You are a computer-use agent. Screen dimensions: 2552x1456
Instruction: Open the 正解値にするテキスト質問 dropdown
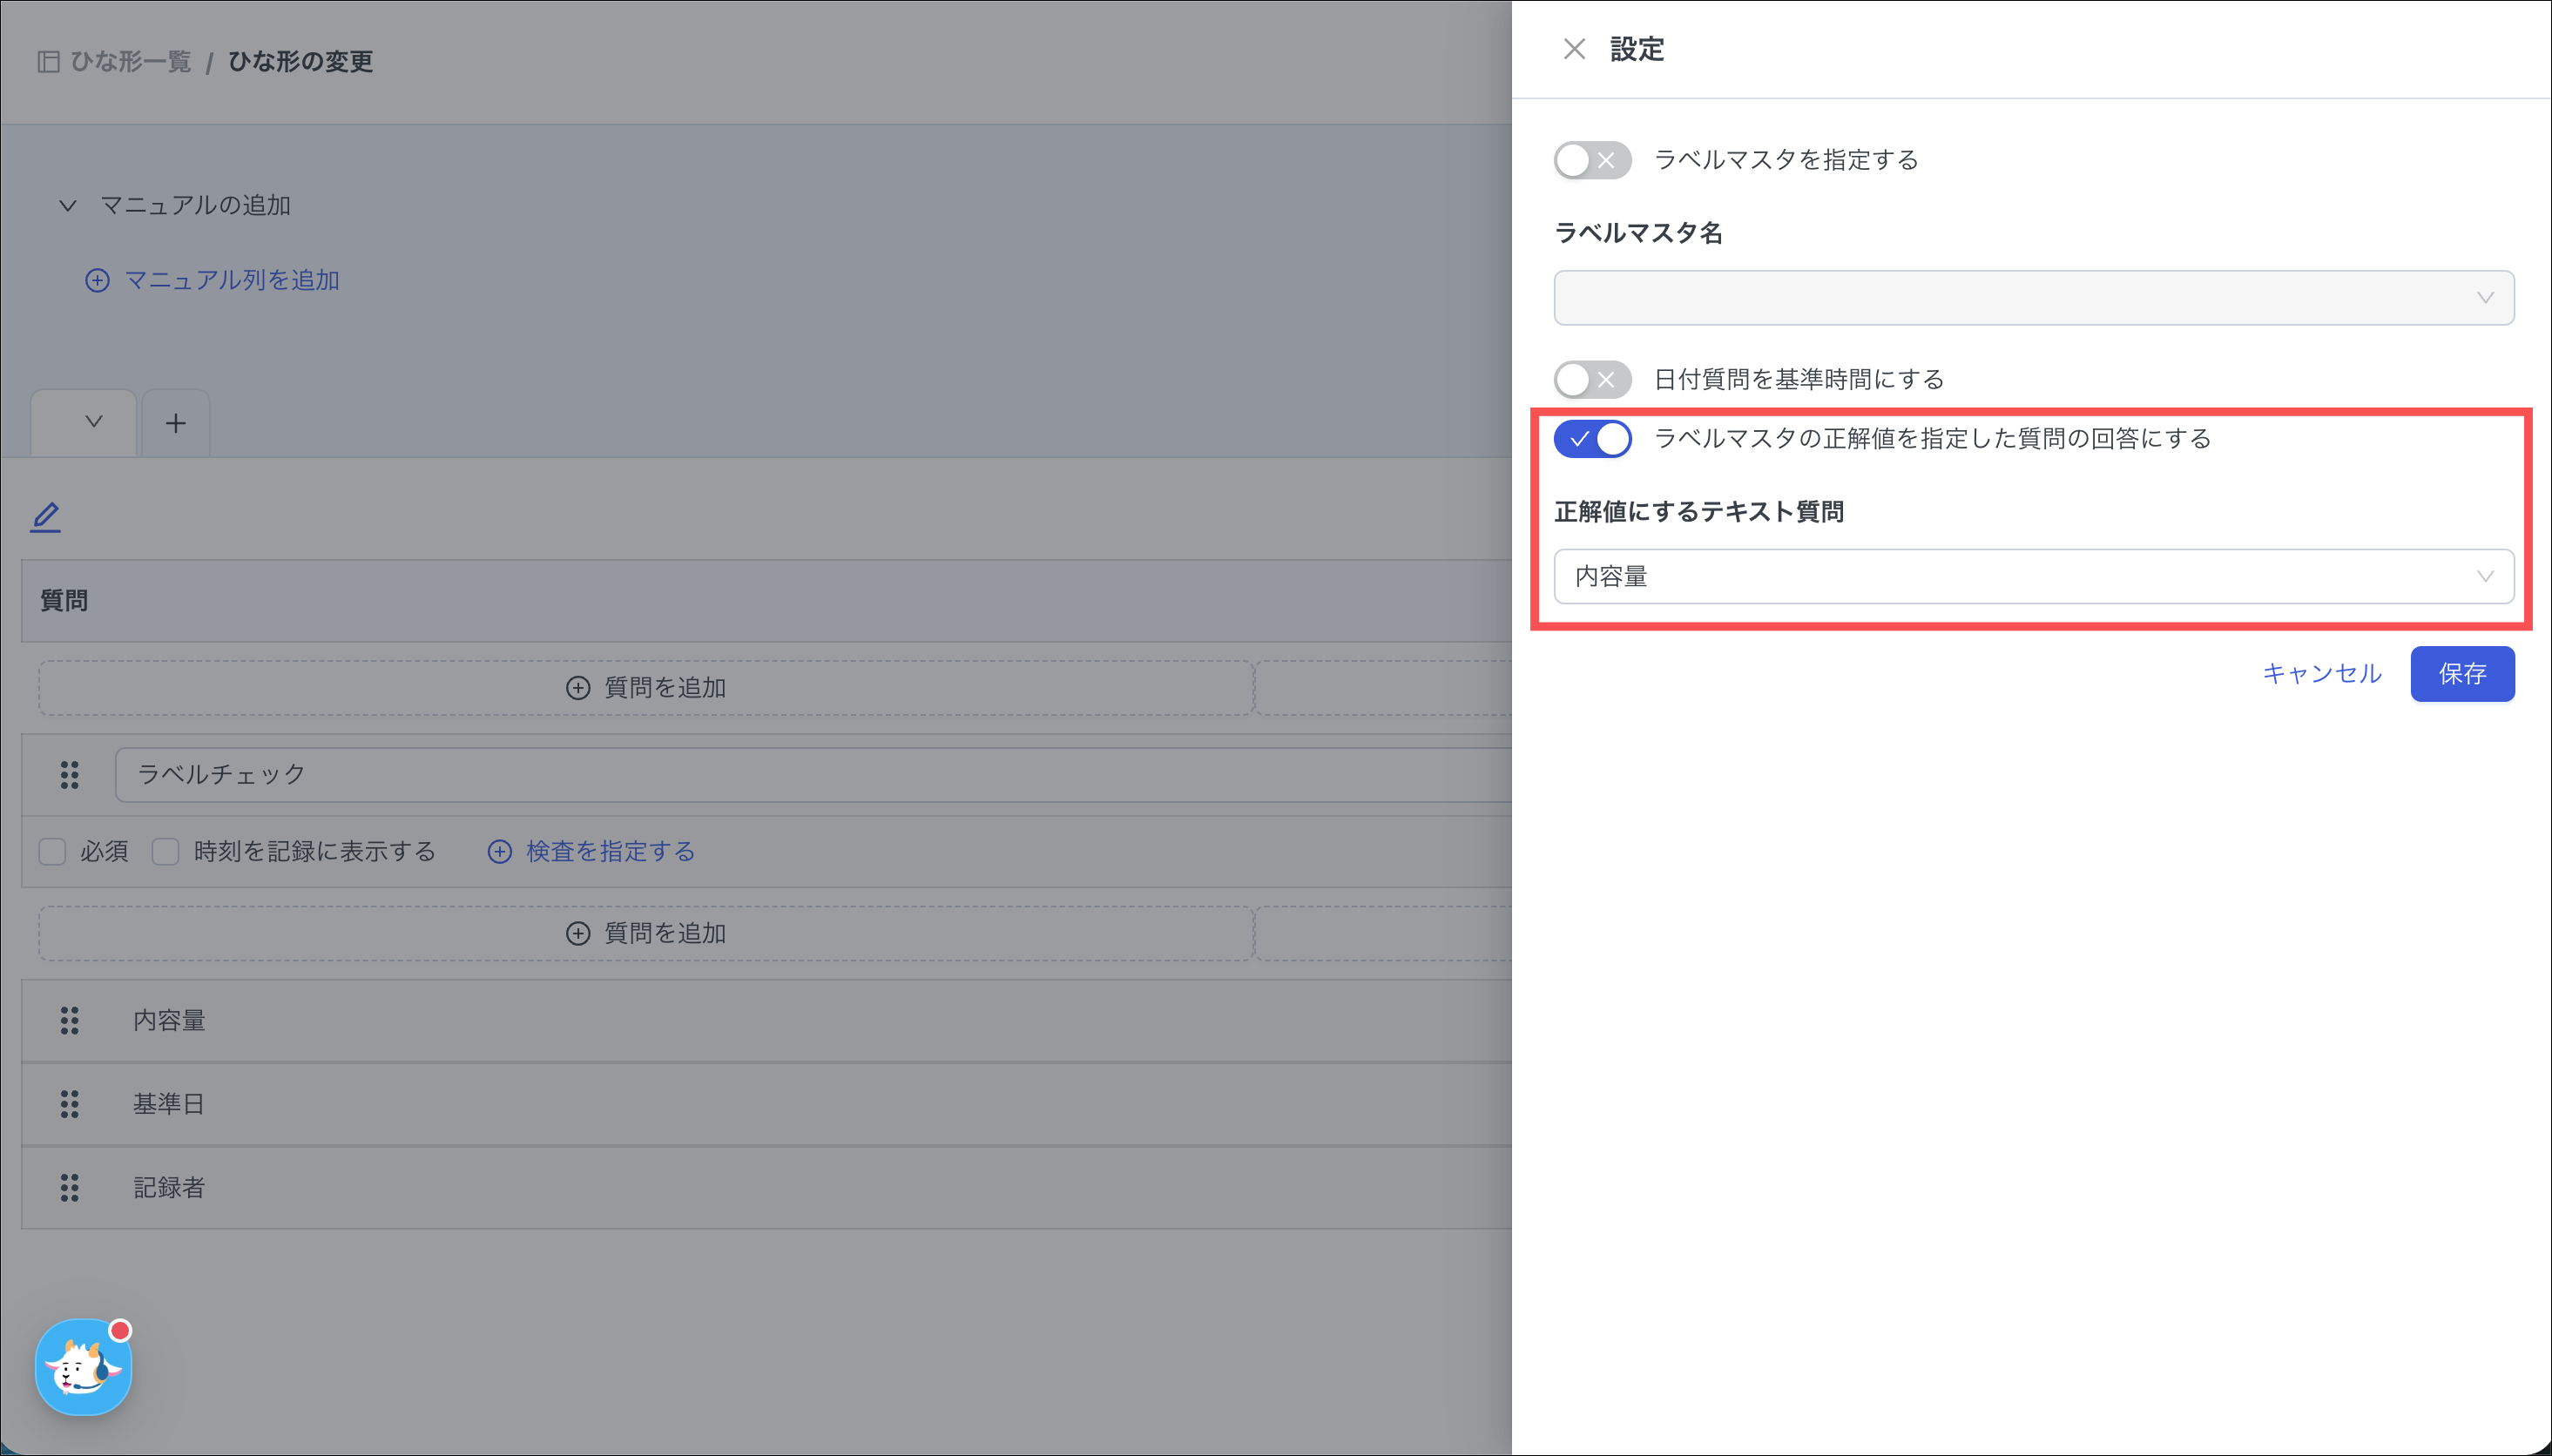click(2033, 577)
